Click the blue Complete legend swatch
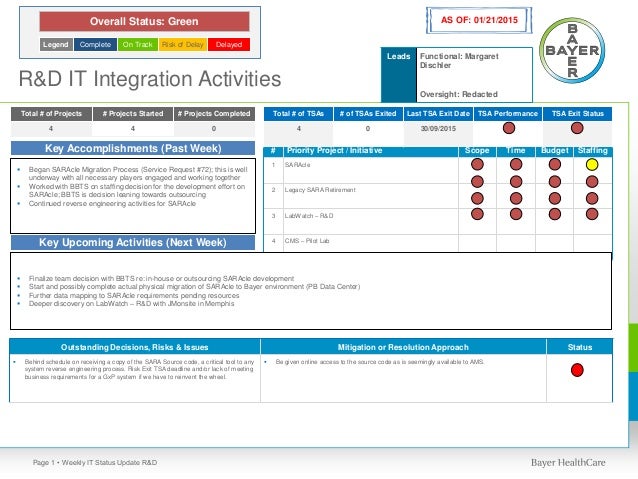 pos(95,44)
